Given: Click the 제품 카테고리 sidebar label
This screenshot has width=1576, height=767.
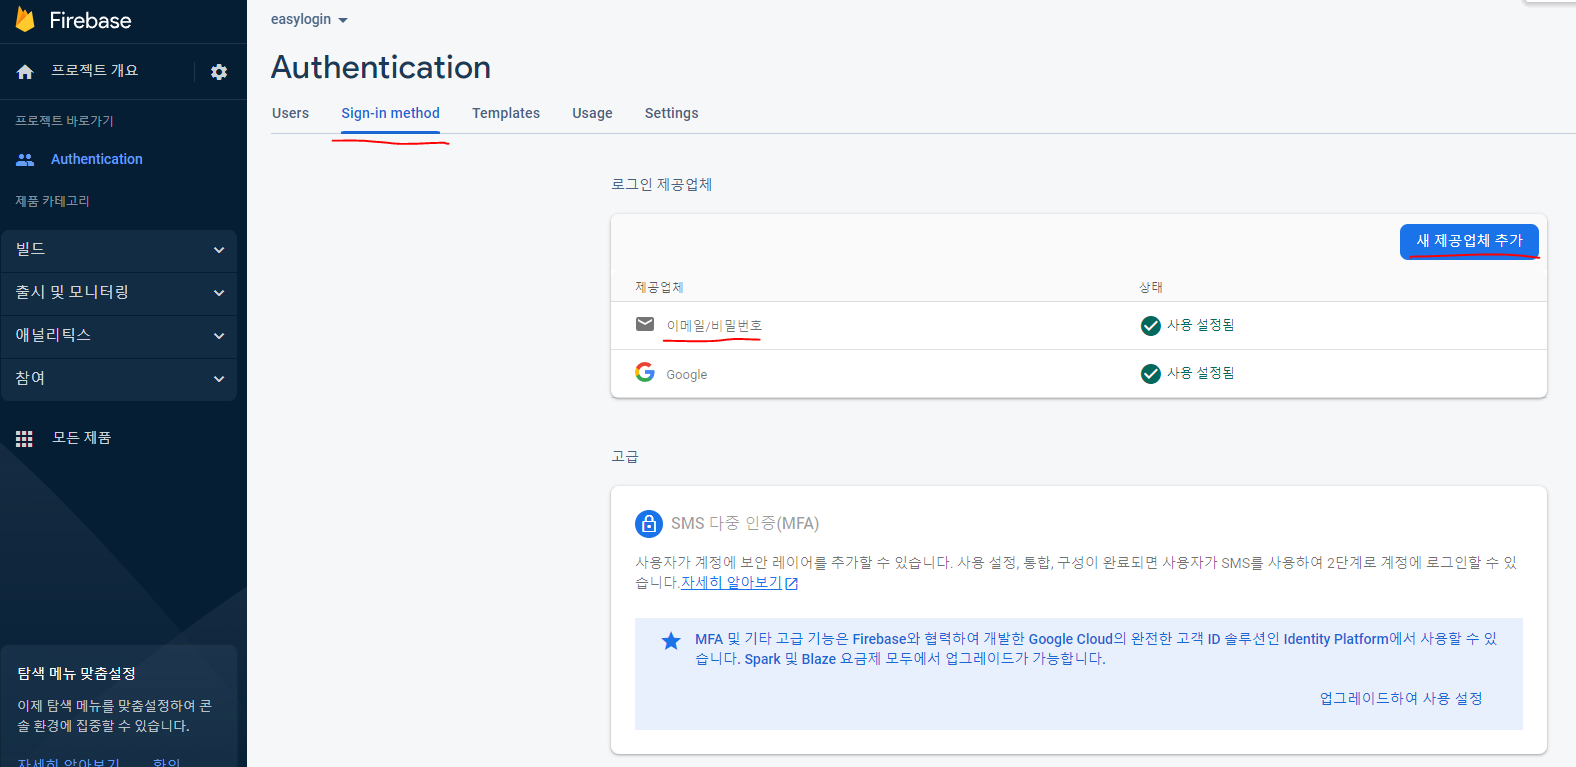Looking at the screenshot, I should pos(52,201).
